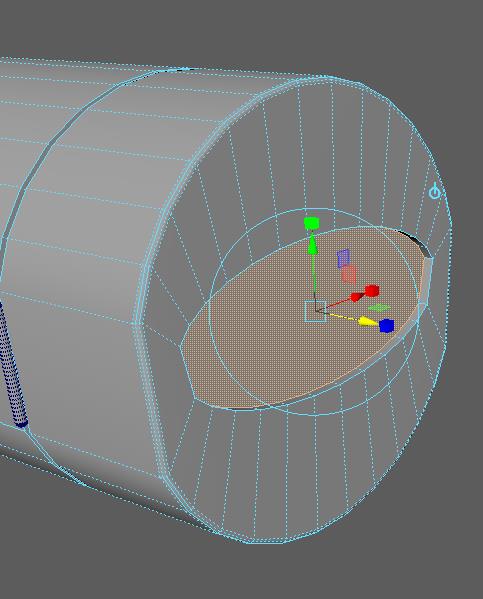
Task: Click the pink plane-constraint handle
Action: coord(348,275)
